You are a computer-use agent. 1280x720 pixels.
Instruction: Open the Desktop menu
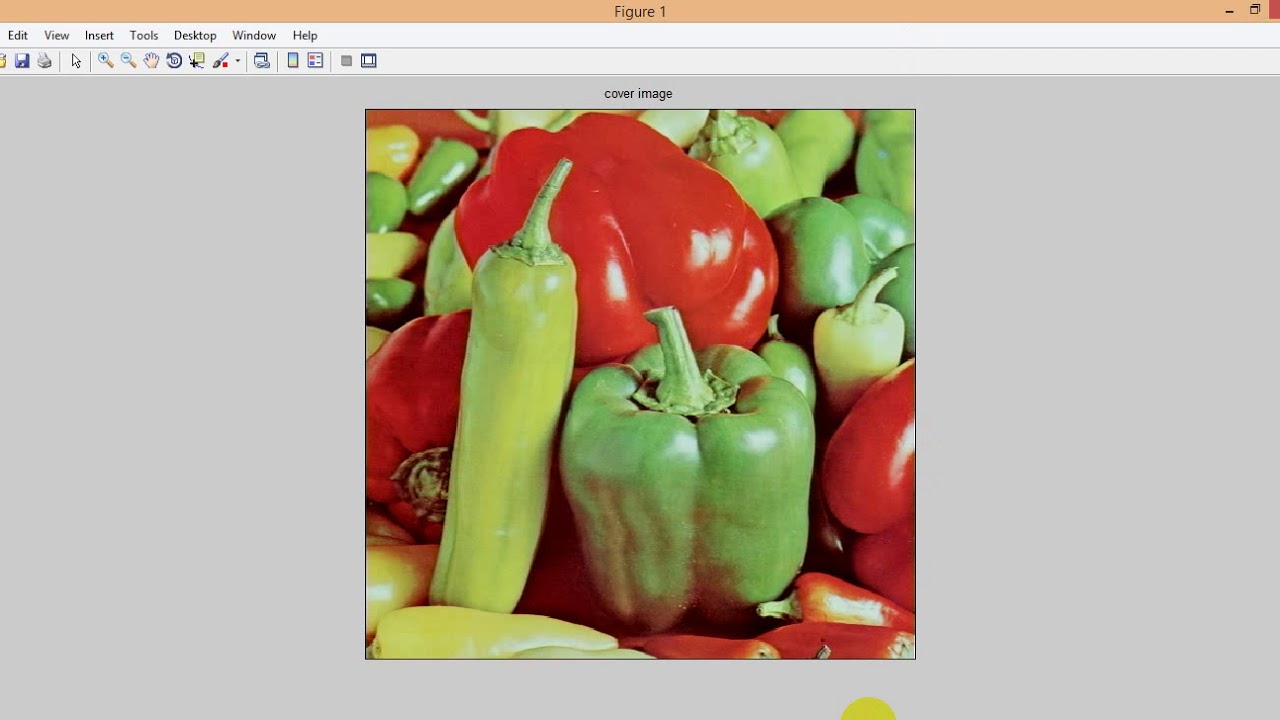pyautogui.click(x=195, y=35)
